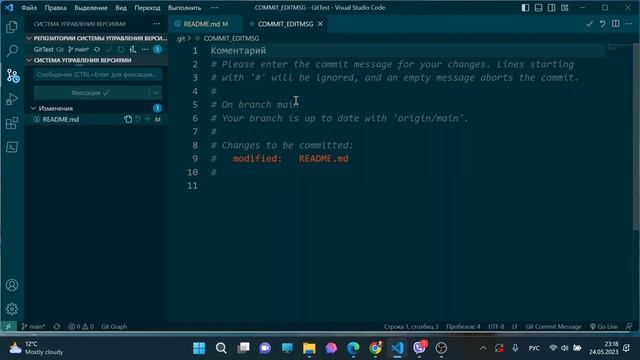The image size is (640, 360).
Task: Switch to COMMIT_EDITMSG editor tab
Action: point(285,24)
